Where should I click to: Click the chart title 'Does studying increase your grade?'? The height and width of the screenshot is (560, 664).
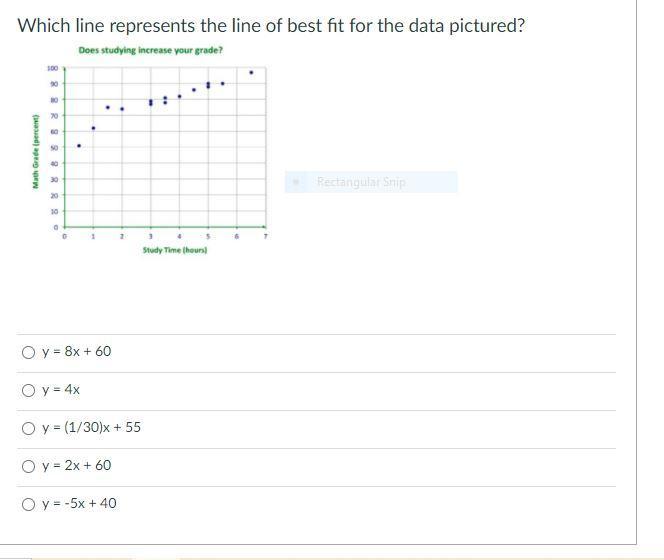click(151, 50)
